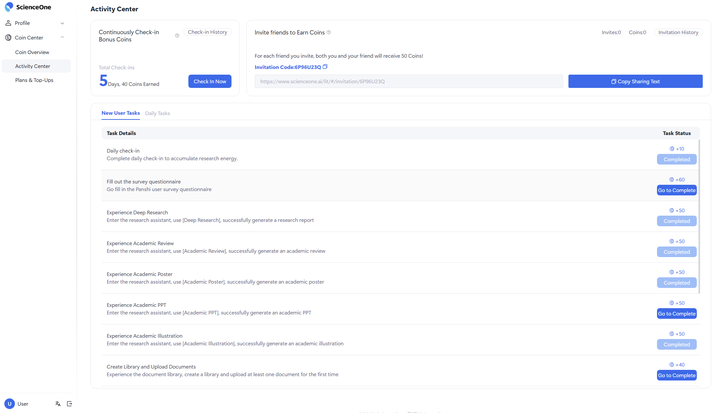Click the check-in bonus info icon
Screen dimensions: 720x413
pos(177,36)
